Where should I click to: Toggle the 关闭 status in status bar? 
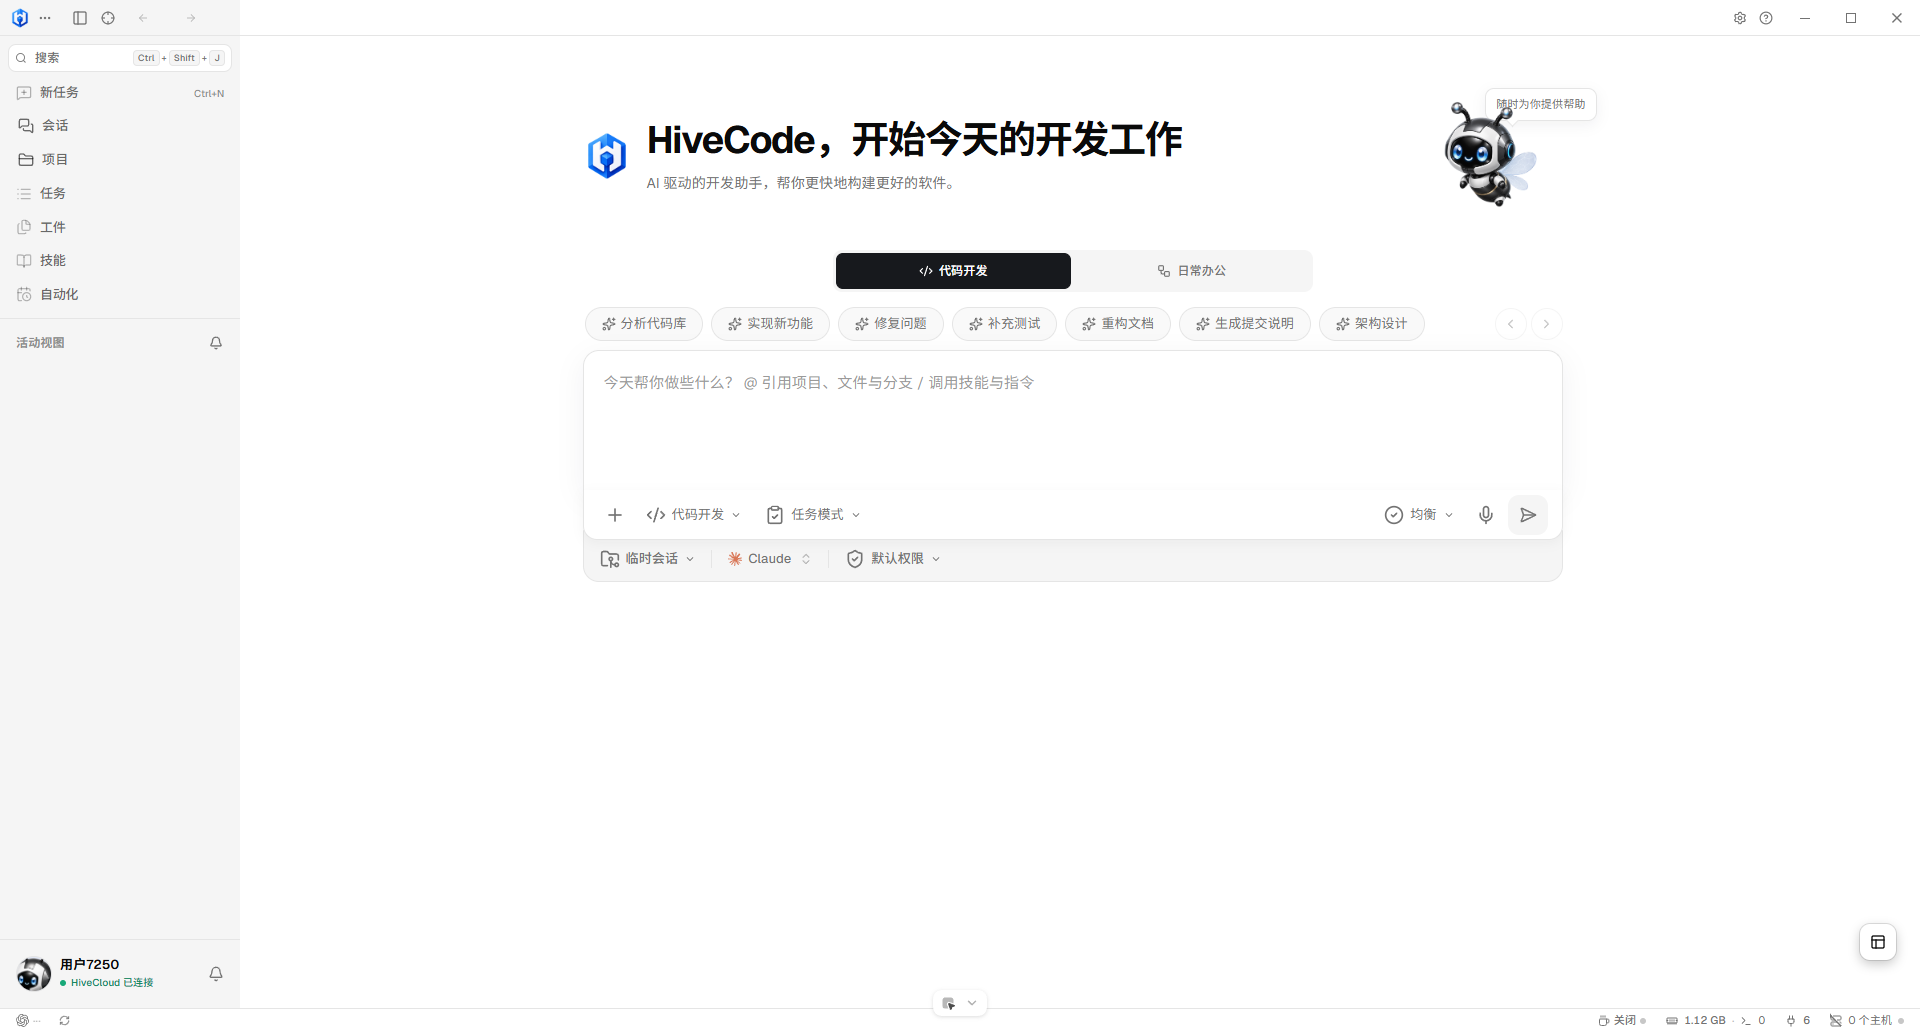coord(1622,1021)
